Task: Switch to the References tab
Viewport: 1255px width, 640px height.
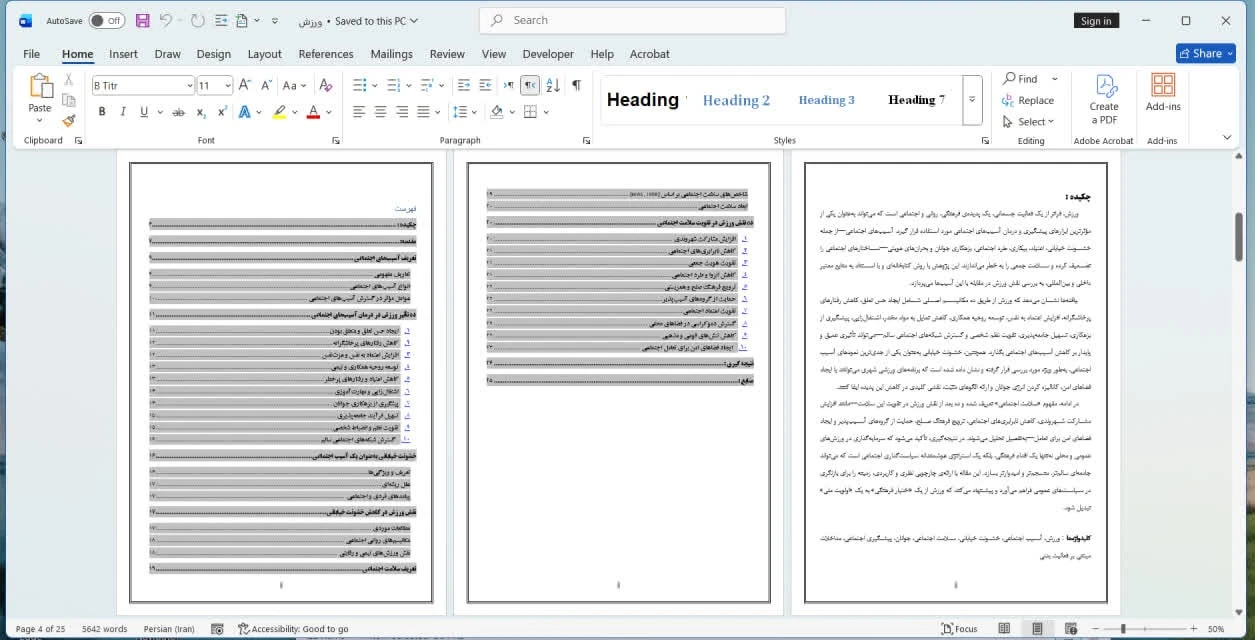Action: pos(326,54)
